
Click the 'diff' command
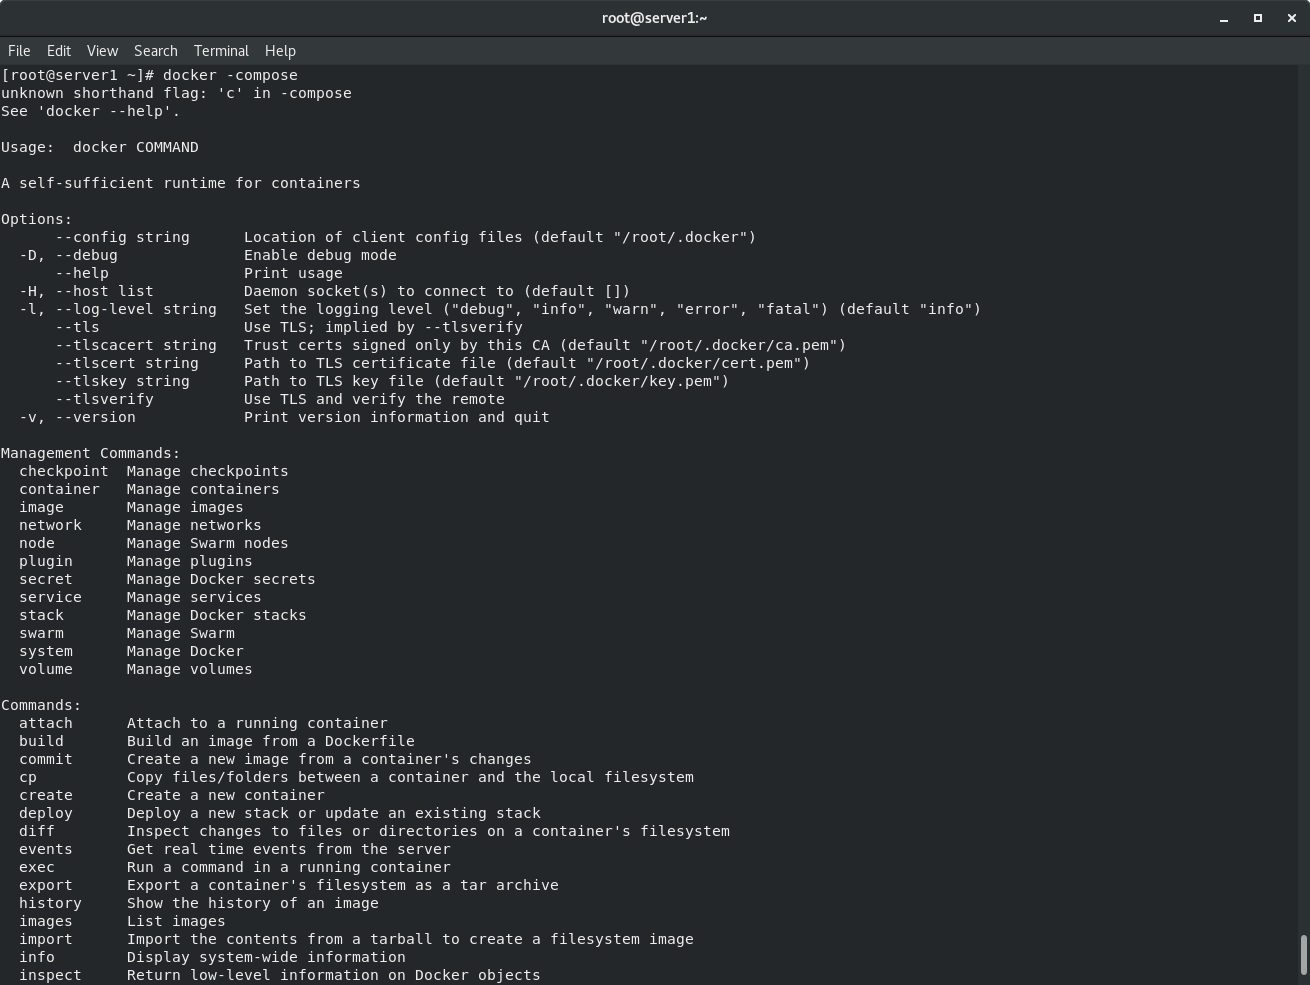click(37, 831)
